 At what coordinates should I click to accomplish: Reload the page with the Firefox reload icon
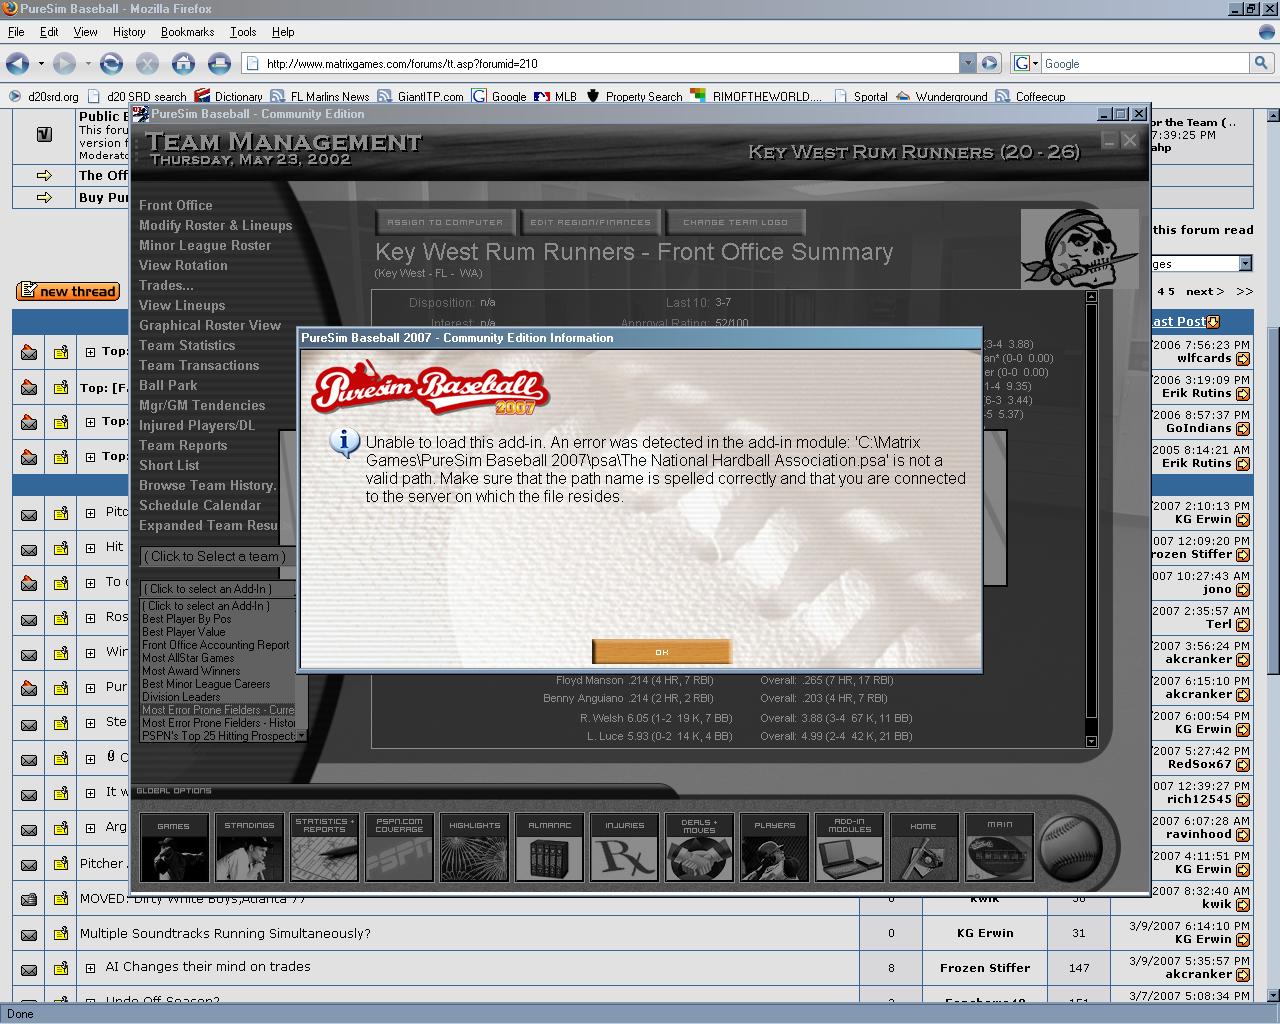click(111, 64)
